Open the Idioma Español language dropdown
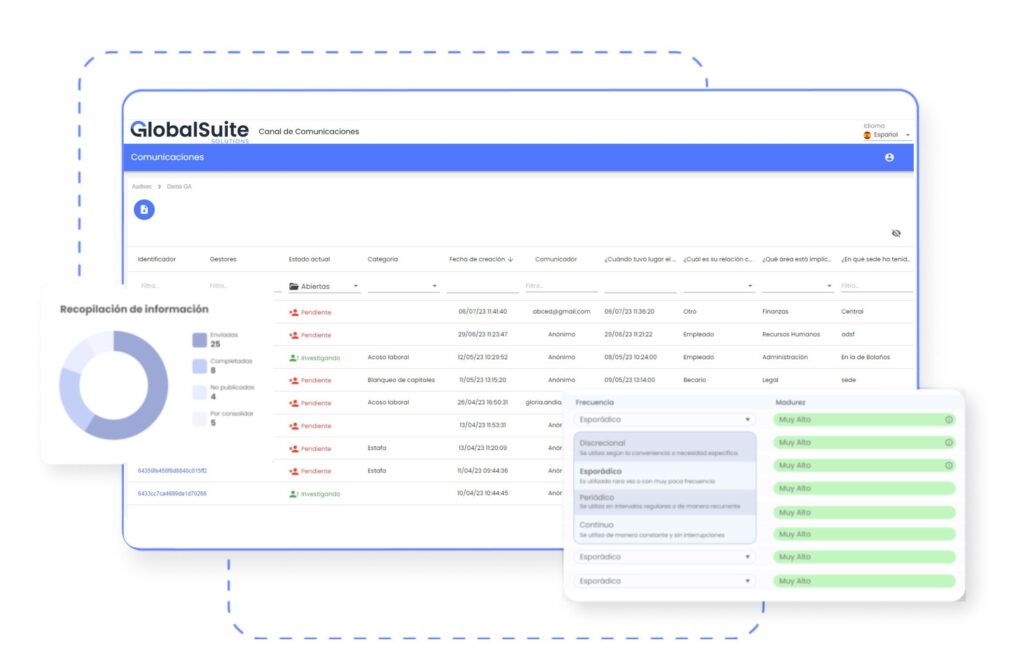The width and height of the screenshot is (1024, 662). point(887,134)
